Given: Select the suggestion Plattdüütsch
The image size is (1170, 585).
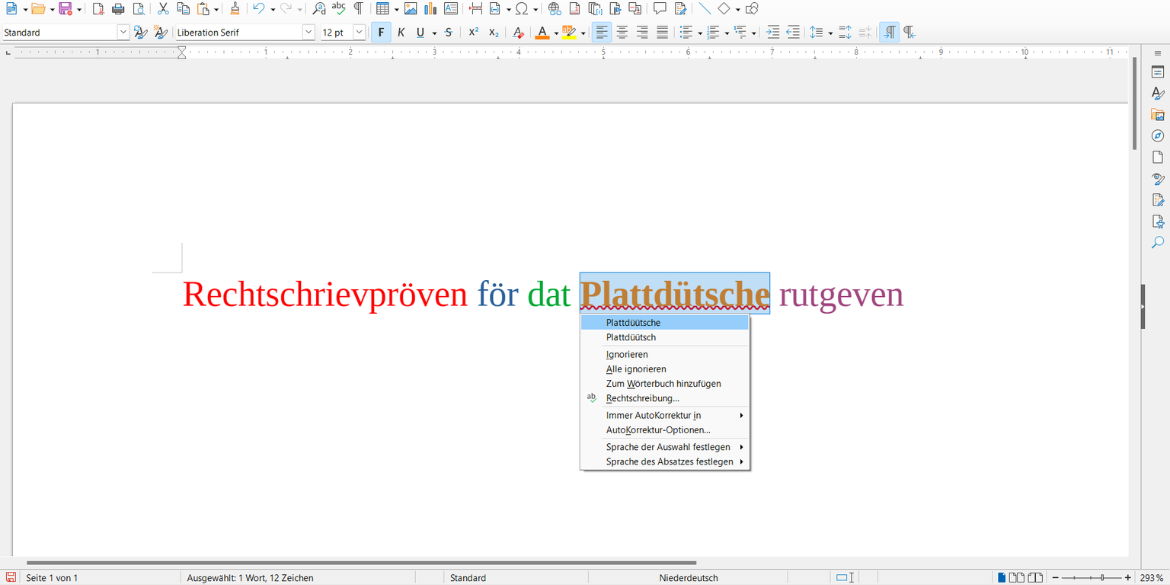Looking at the screenshot, I should 630,337.
